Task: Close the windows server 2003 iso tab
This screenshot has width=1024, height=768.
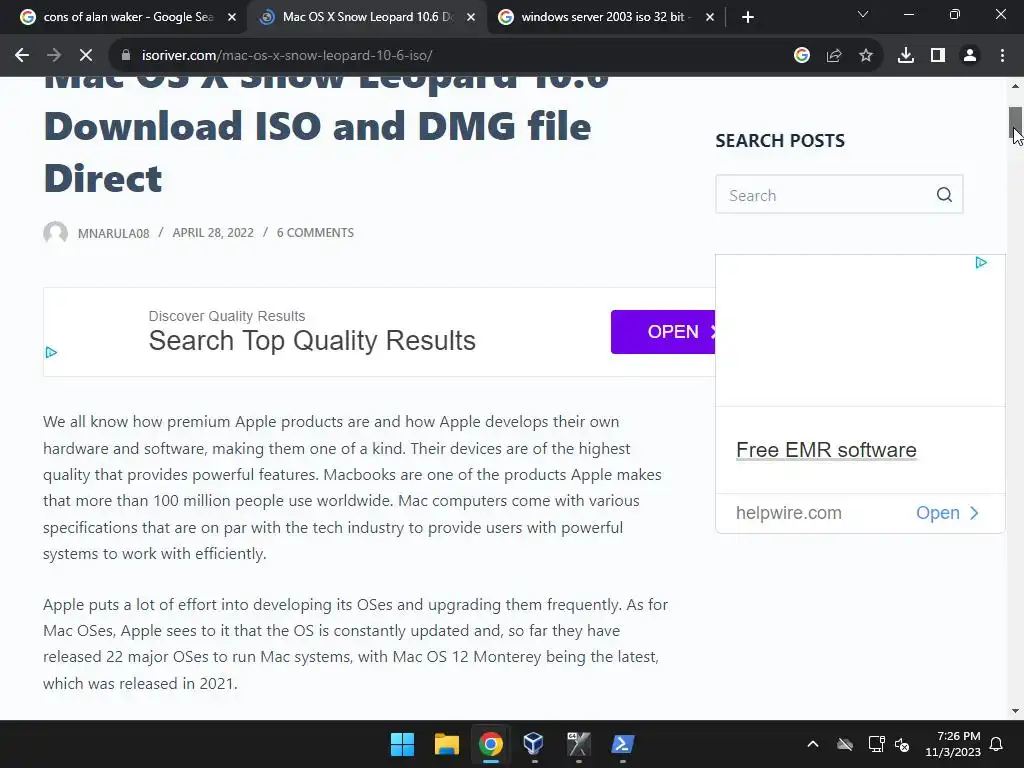Action: tap(710, 17)
